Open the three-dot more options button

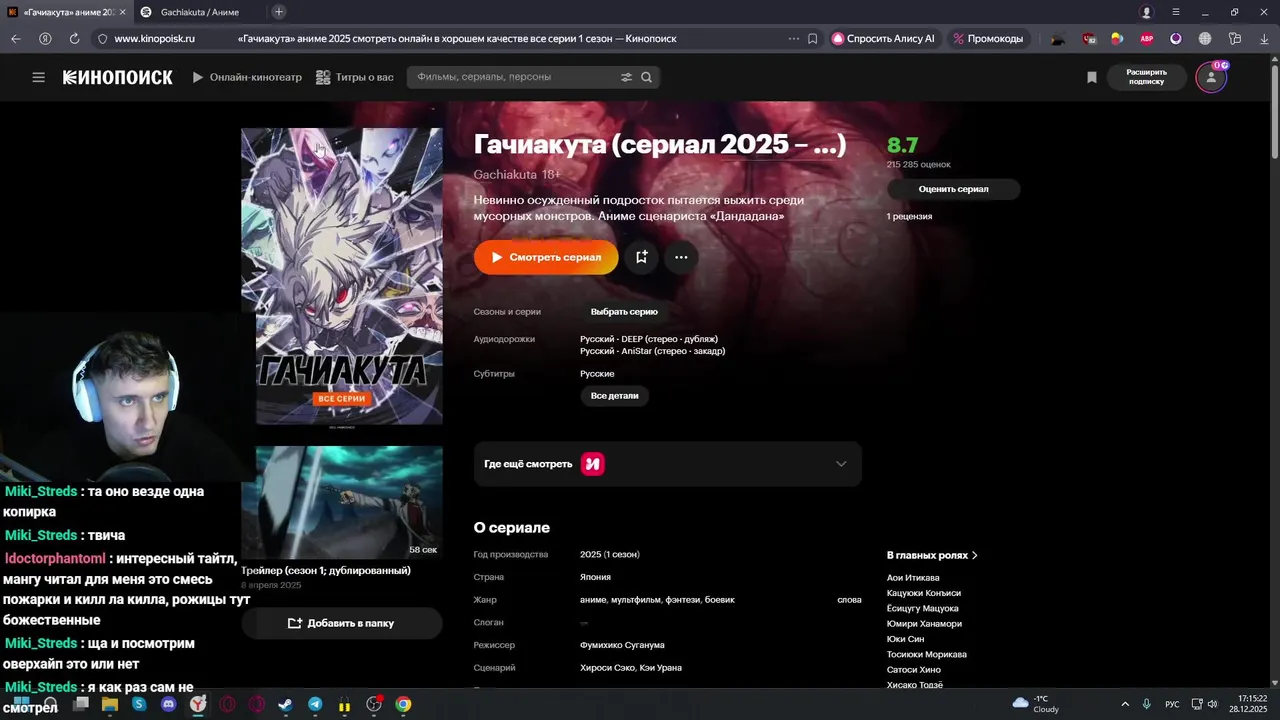click(681, 257)
